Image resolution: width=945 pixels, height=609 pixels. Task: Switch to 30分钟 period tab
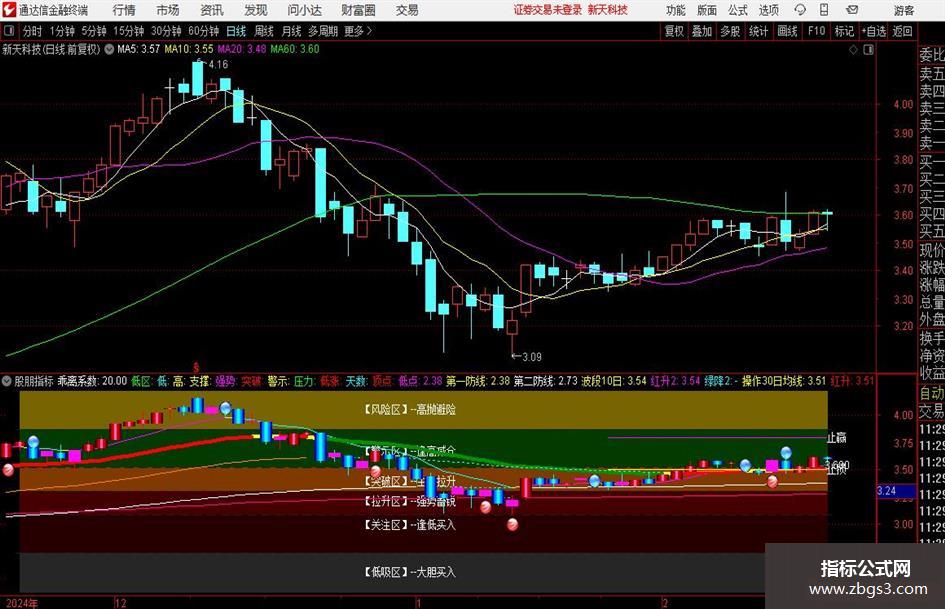166,31
